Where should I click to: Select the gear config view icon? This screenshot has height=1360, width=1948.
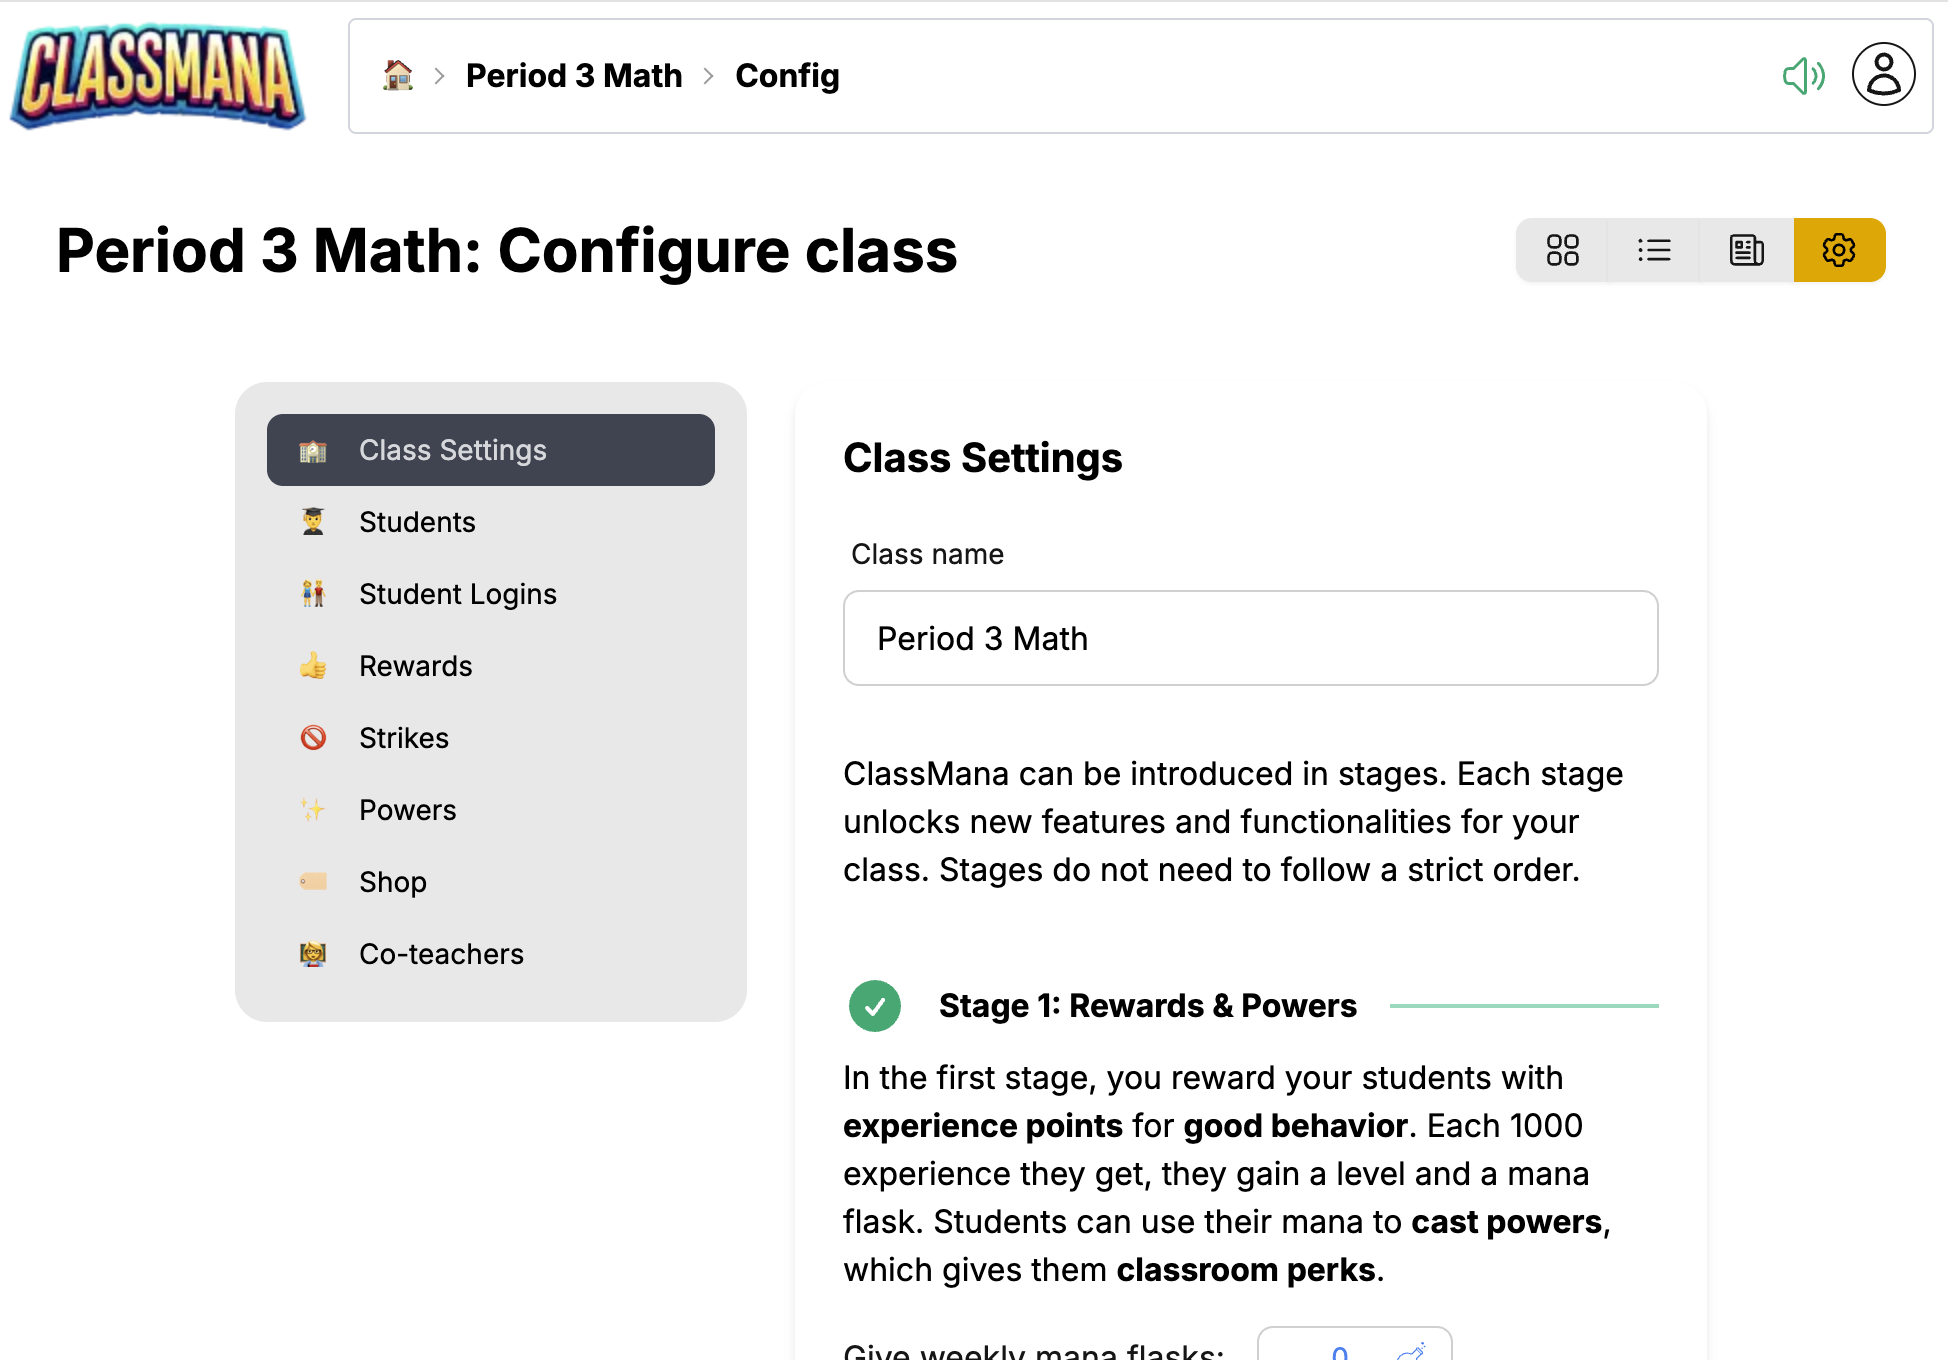[1839, 250]
